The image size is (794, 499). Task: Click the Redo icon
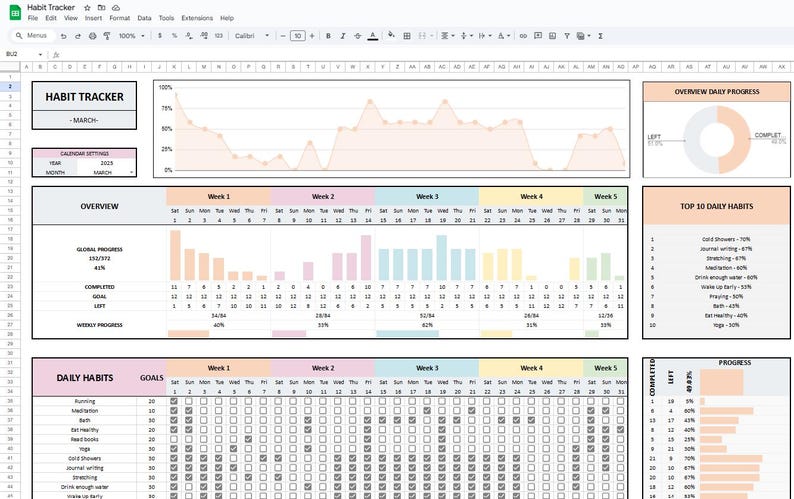click(77, 36)
